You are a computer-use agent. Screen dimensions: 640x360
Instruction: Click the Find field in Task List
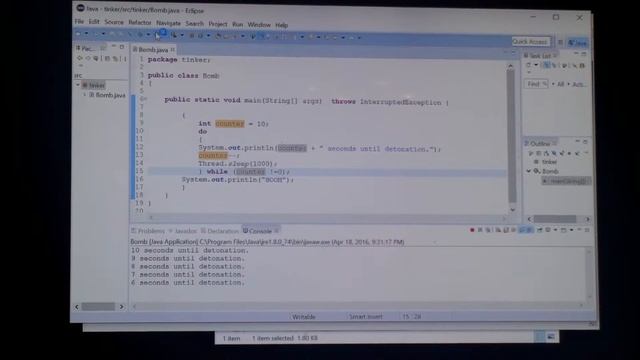point(536,84)
